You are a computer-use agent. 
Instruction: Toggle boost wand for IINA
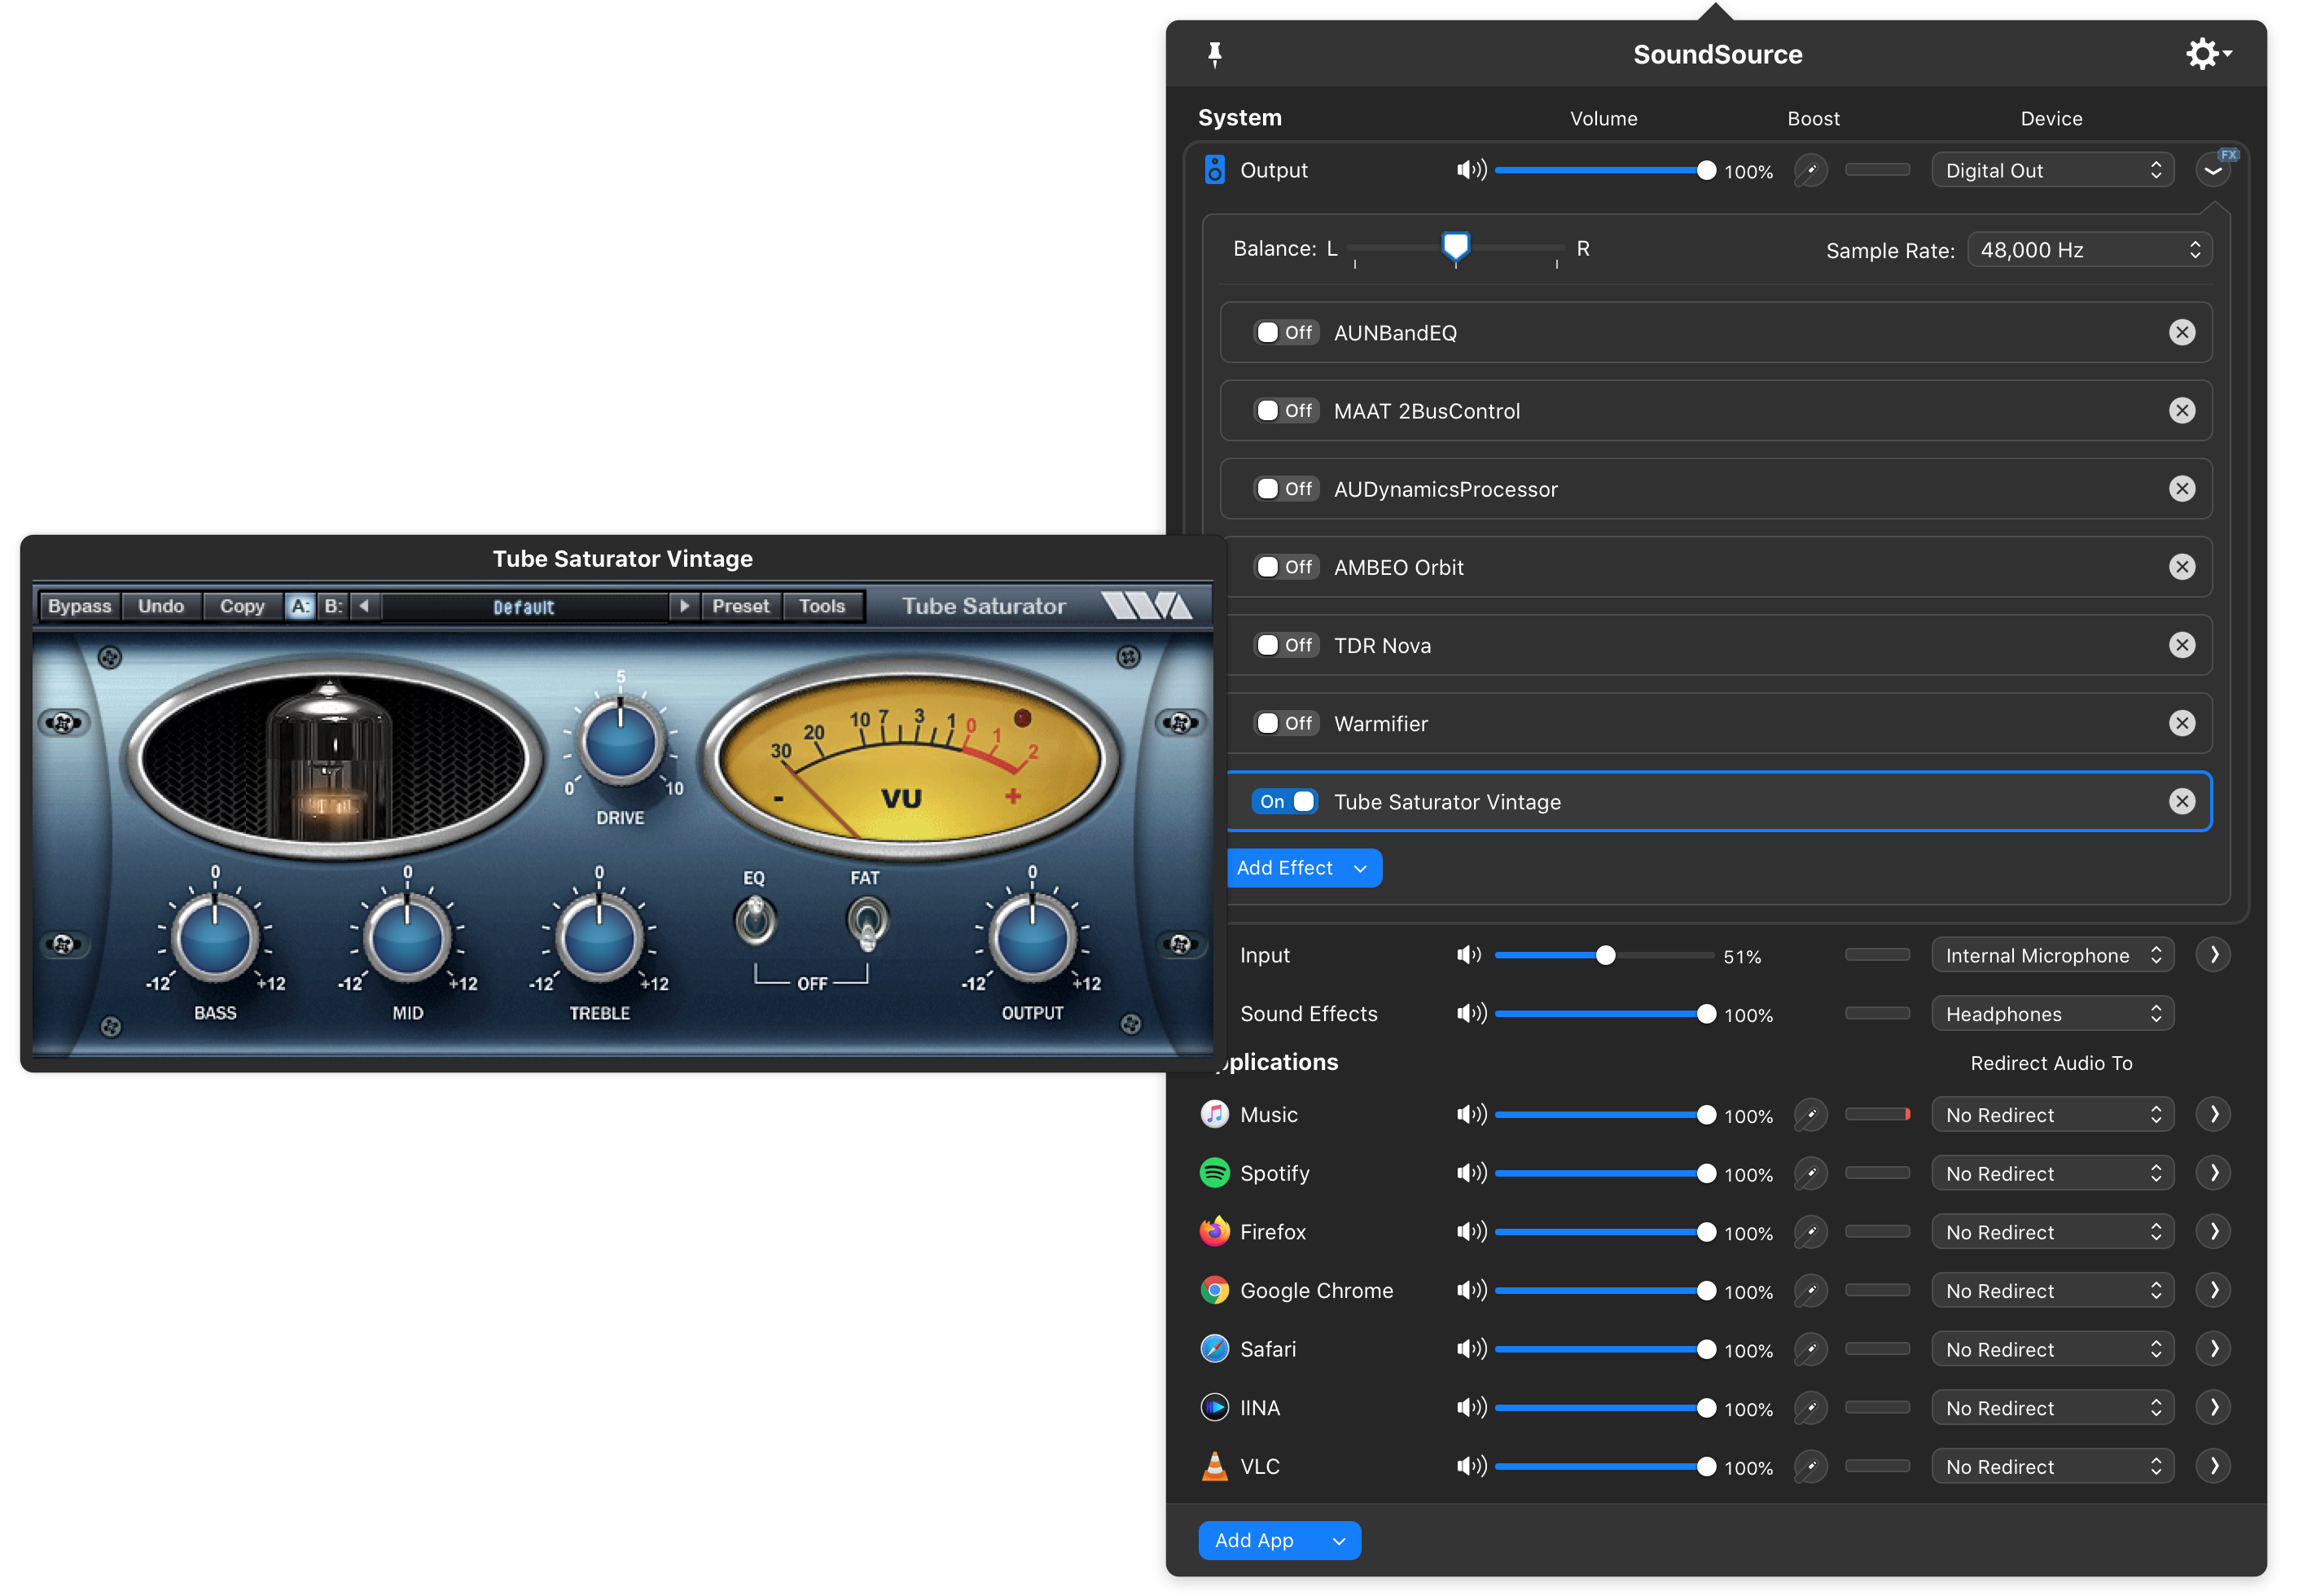tap(1810, 1408)
